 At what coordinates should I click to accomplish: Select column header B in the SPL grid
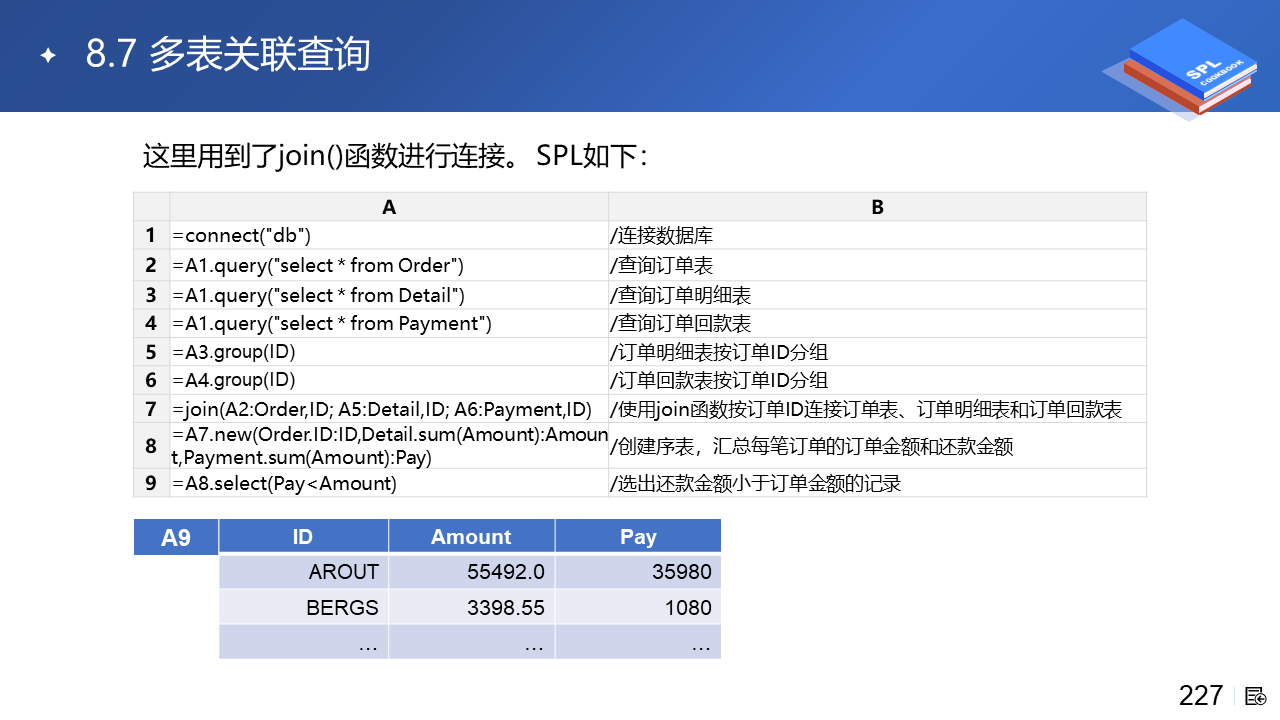pyautogui.click(x=877, y=207)
